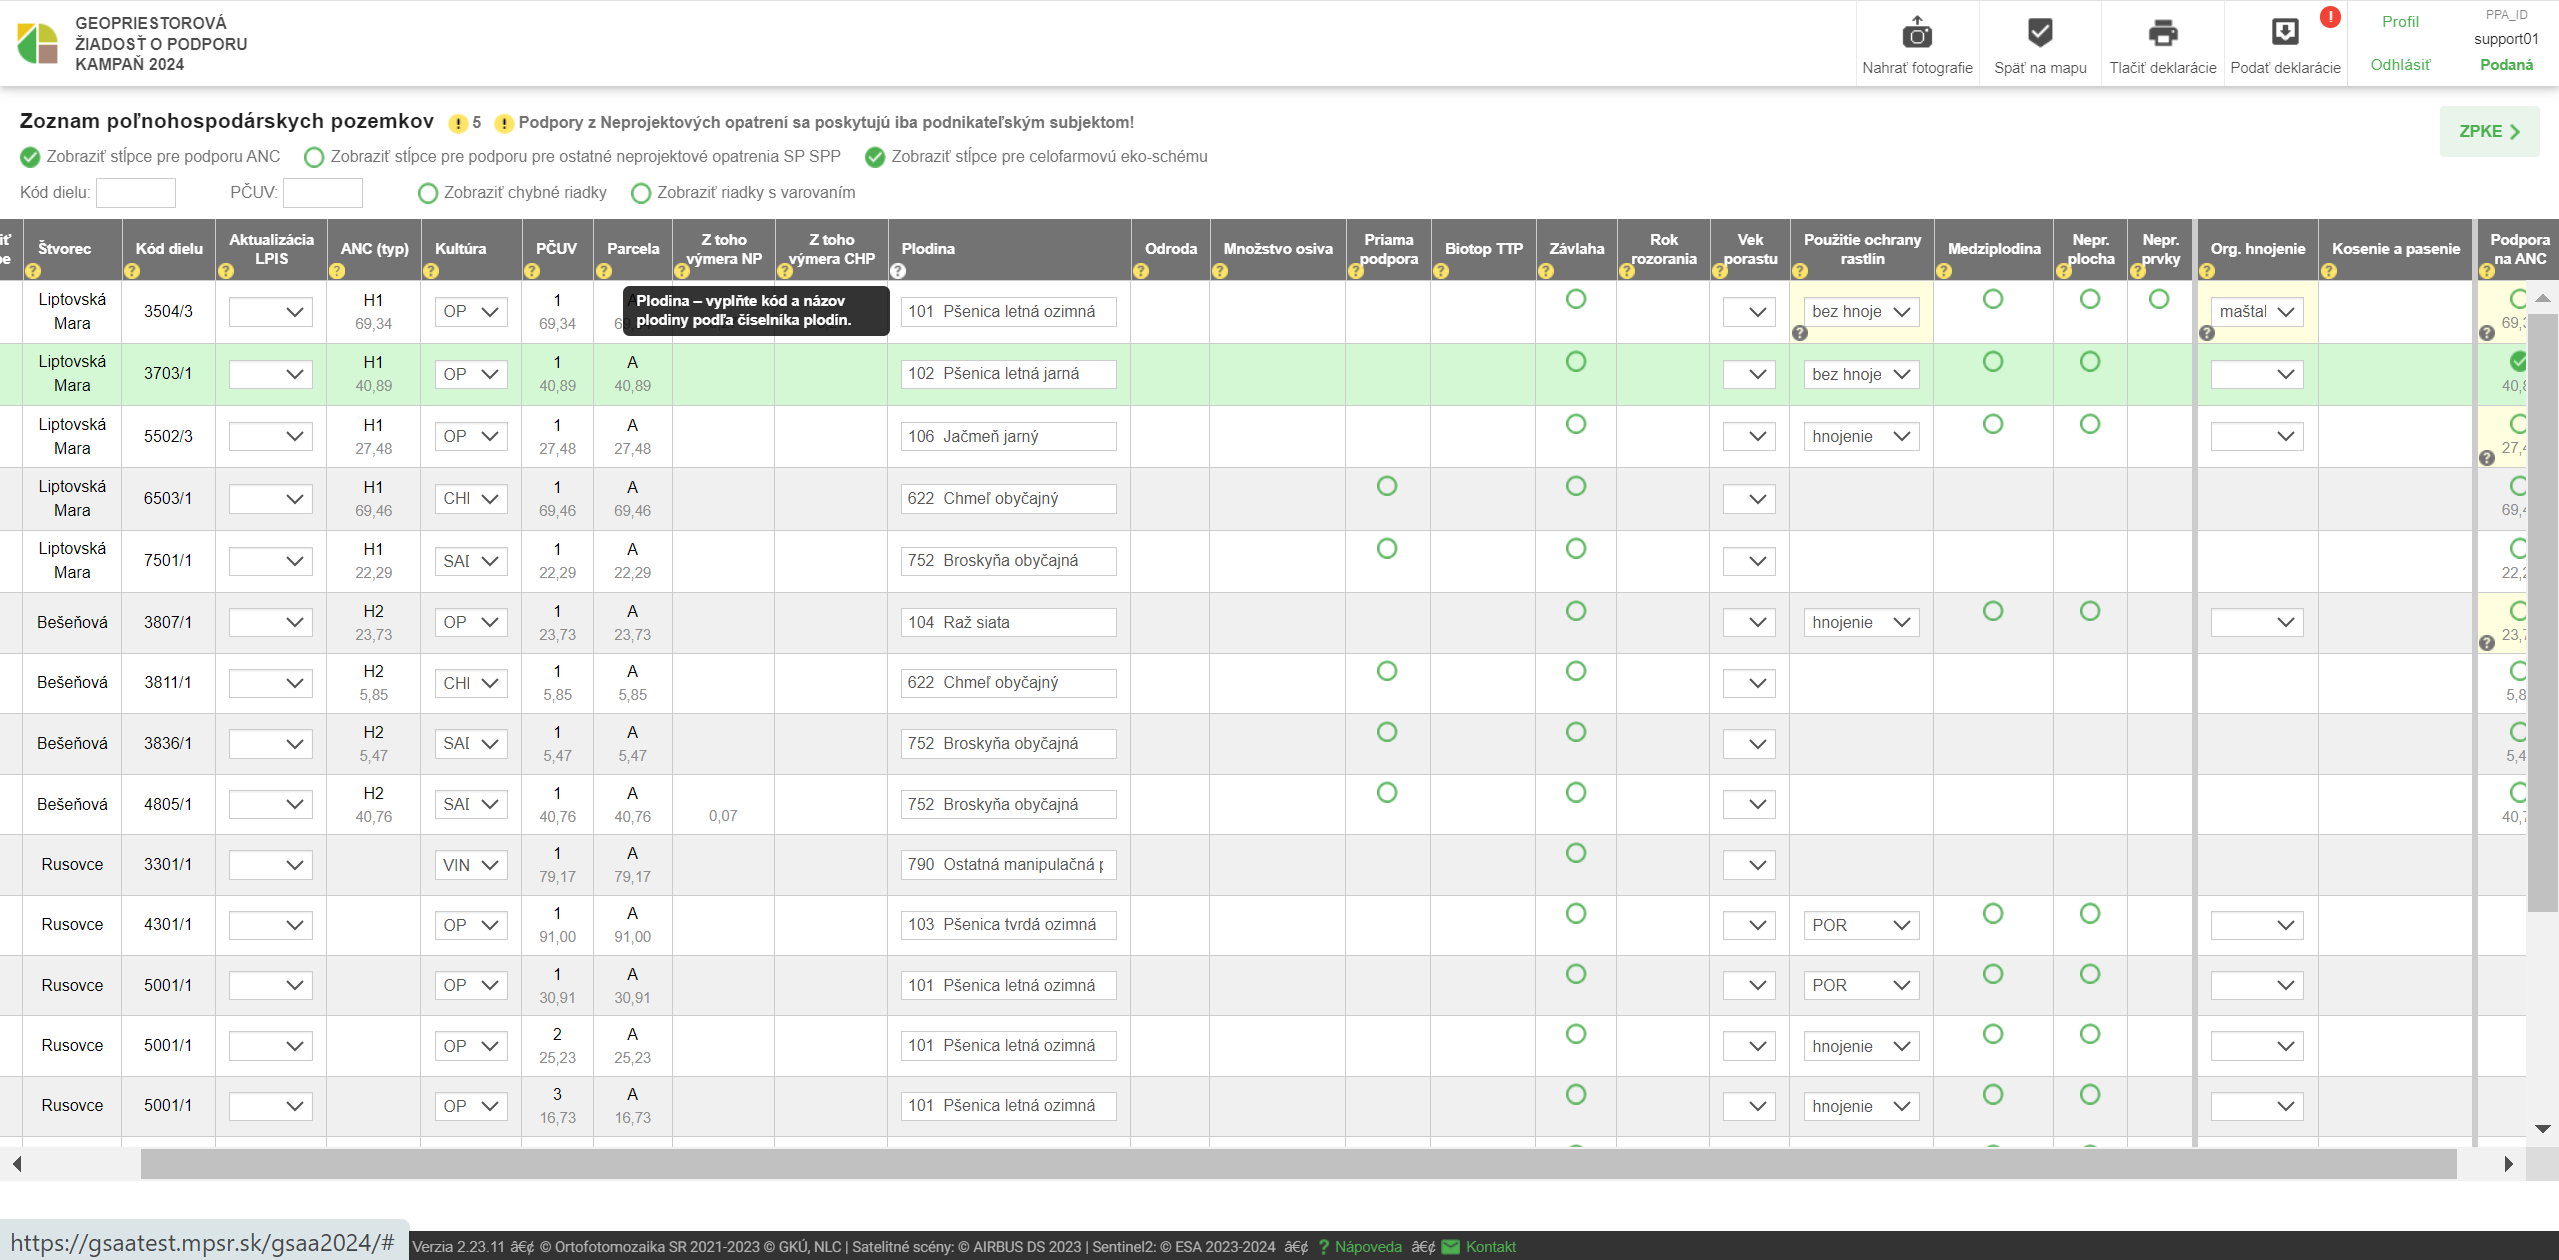Click the help icon under Plodina header
2559x1260 pixels.
tap(898, 271)
